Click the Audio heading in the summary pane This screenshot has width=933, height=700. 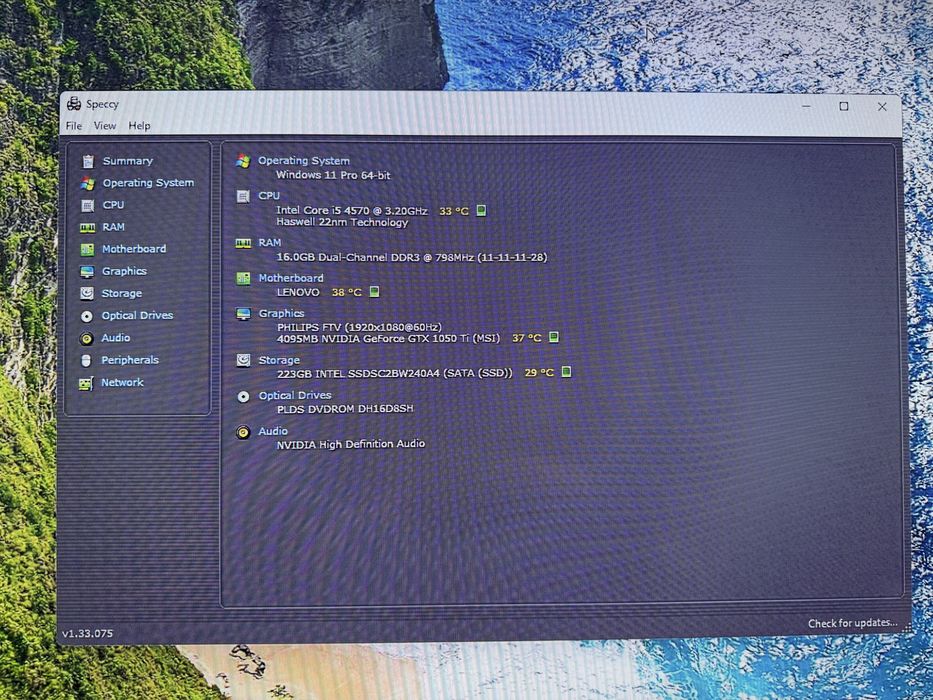tap(273, 431)
